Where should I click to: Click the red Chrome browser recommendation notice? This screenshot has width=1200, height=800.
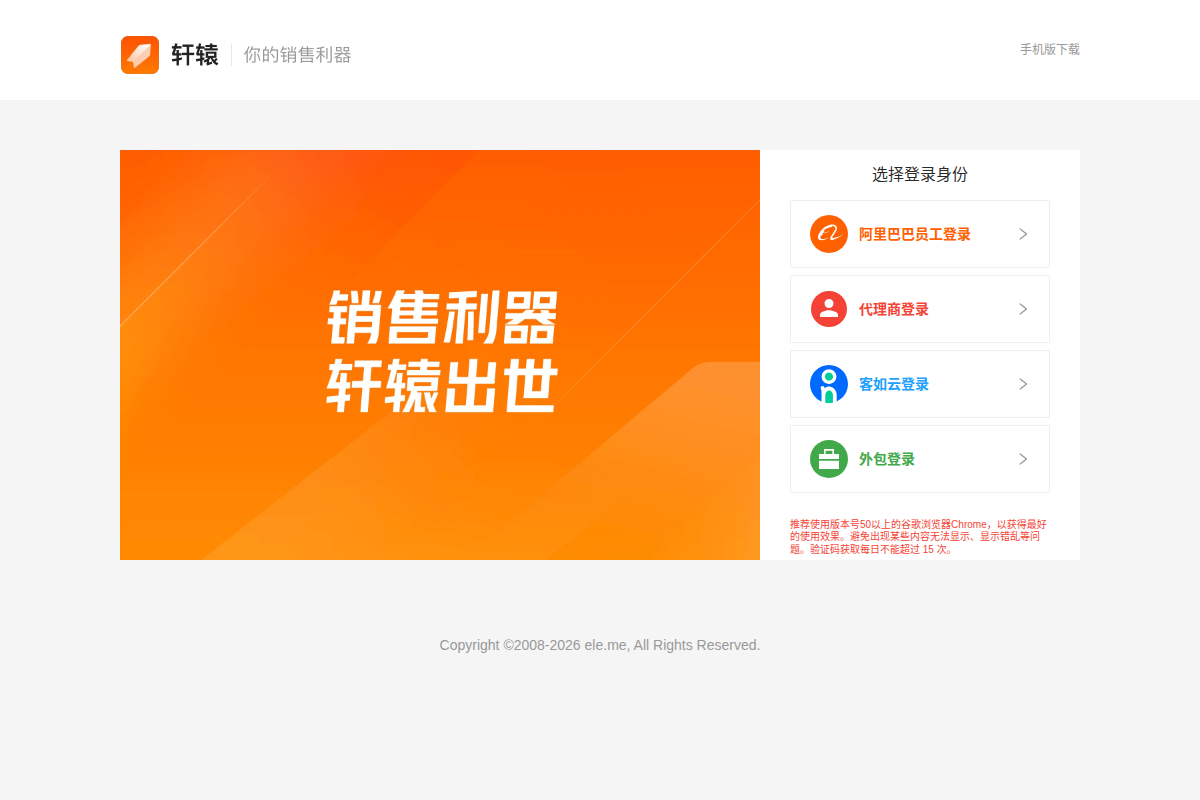pyautogui.click(x=918, y=537)
